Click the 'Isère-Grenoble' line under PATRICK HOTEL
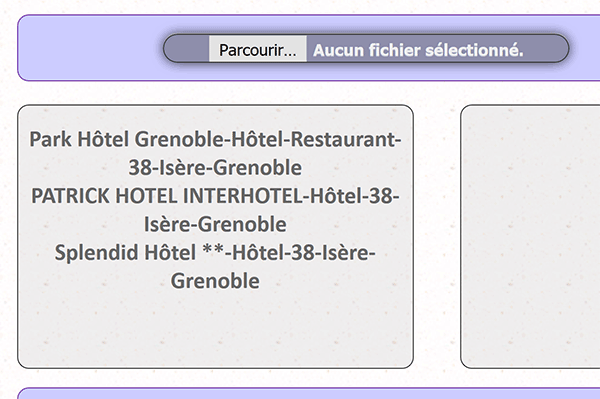This screenshot has height=399, width=600. point(215,224)
